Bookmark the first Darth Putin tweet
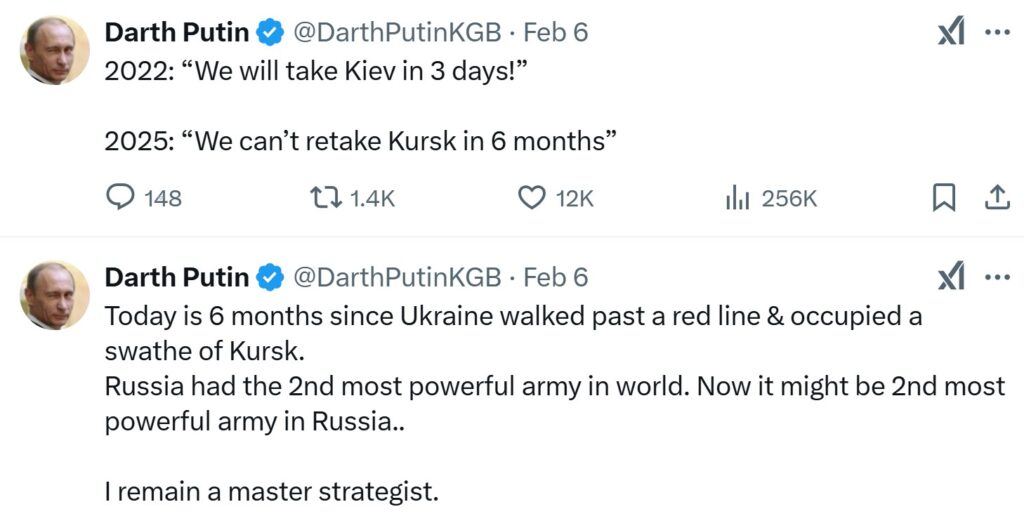 click(x=943, y=198)
